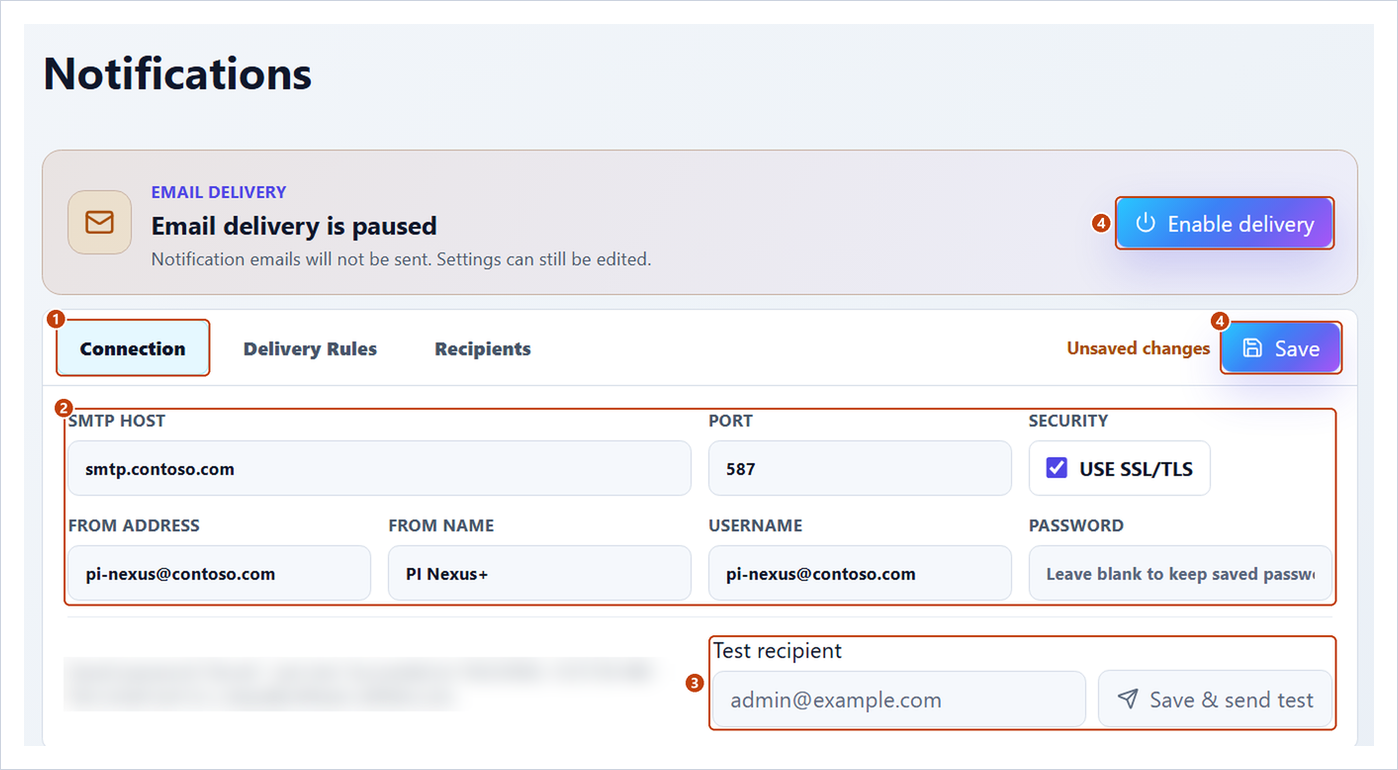Toggle the USE SSL/TLS checkbox
The image size is (1398, 770).
[1057, 468]
